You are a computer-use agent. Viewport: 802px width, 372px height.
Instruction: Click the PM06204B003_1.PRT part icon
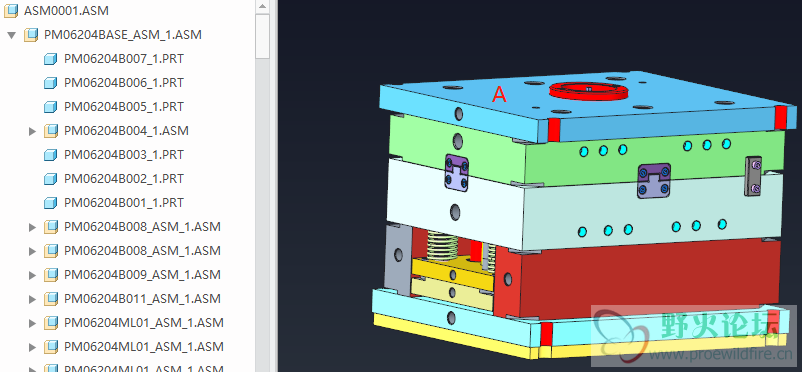pos(50,155)
